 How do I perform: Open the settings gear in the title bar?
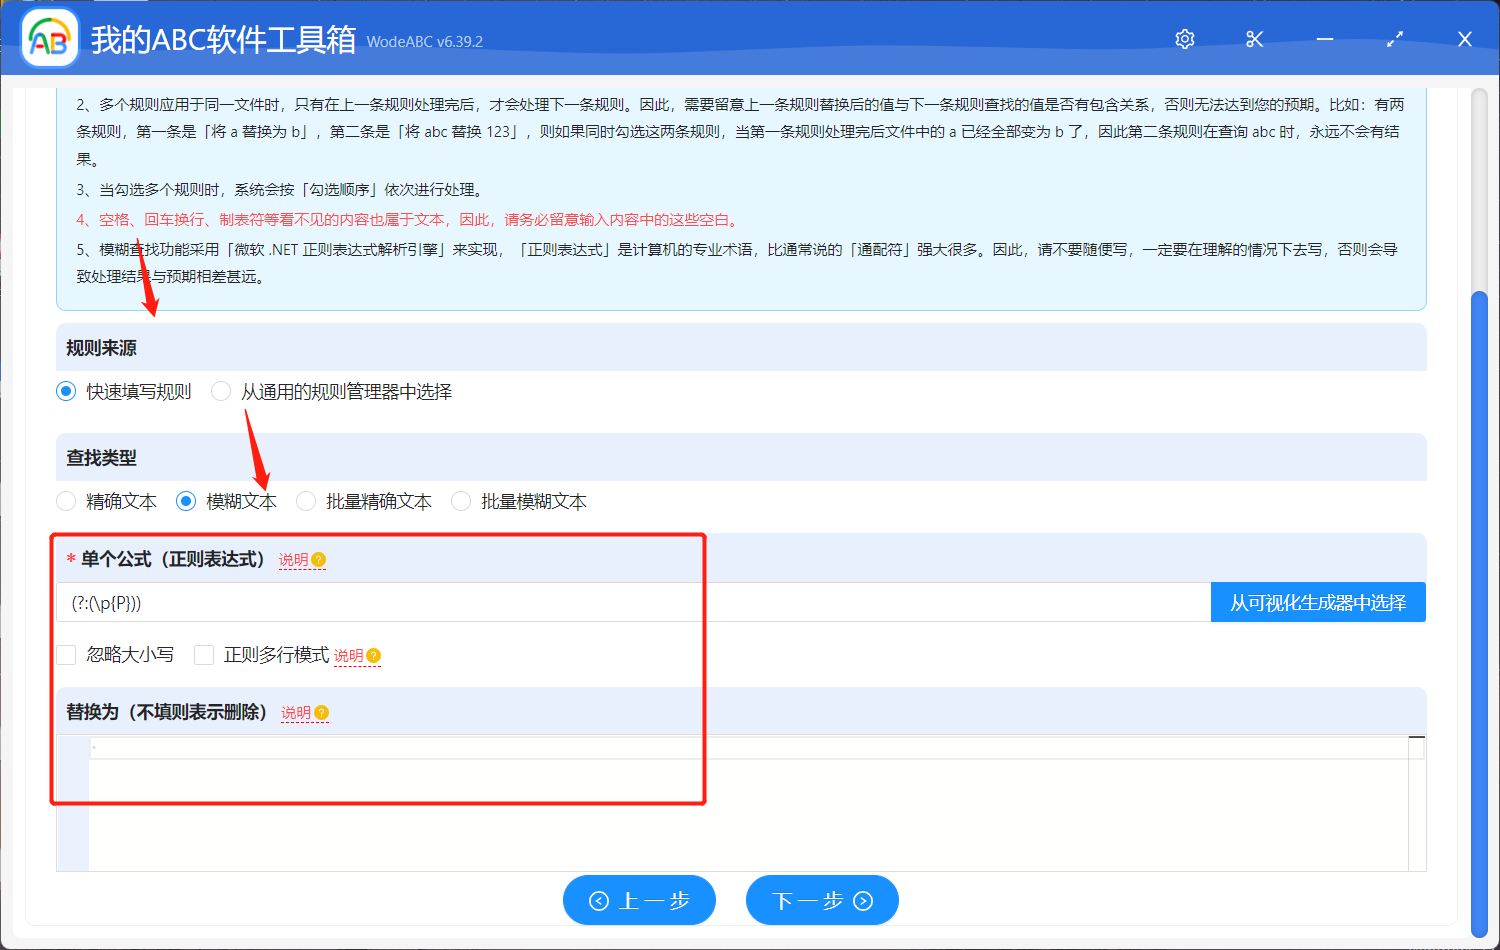click(1184, 39)
